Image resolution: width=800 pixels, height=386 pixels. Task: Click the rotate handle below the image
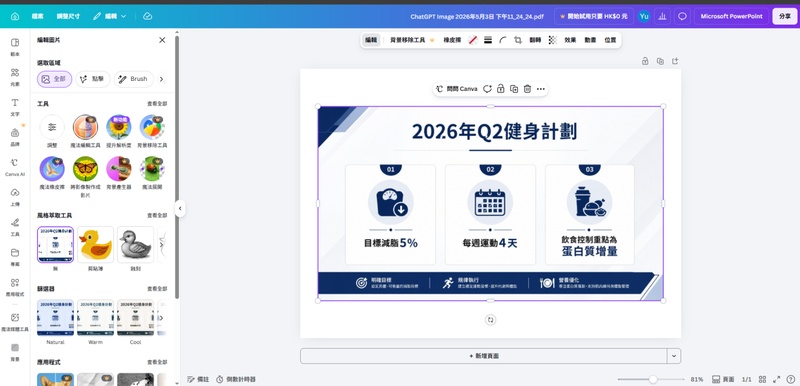click(490, 320)
